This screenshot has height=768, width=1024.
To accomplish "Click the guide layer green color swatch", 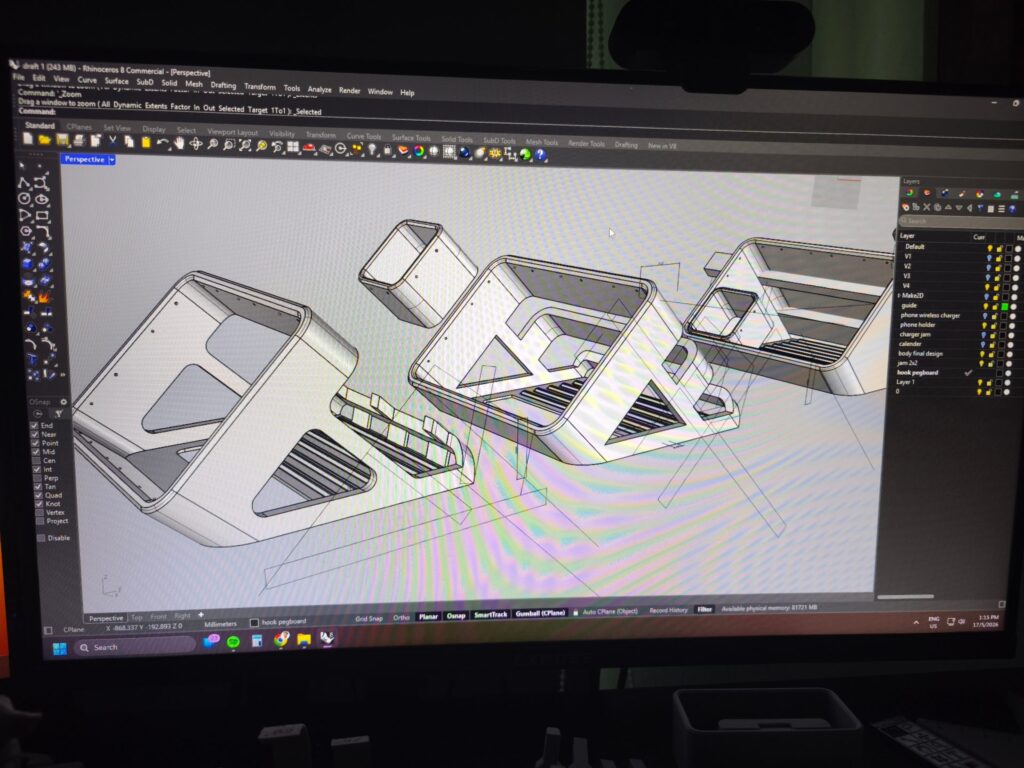I will (1004, 306).
